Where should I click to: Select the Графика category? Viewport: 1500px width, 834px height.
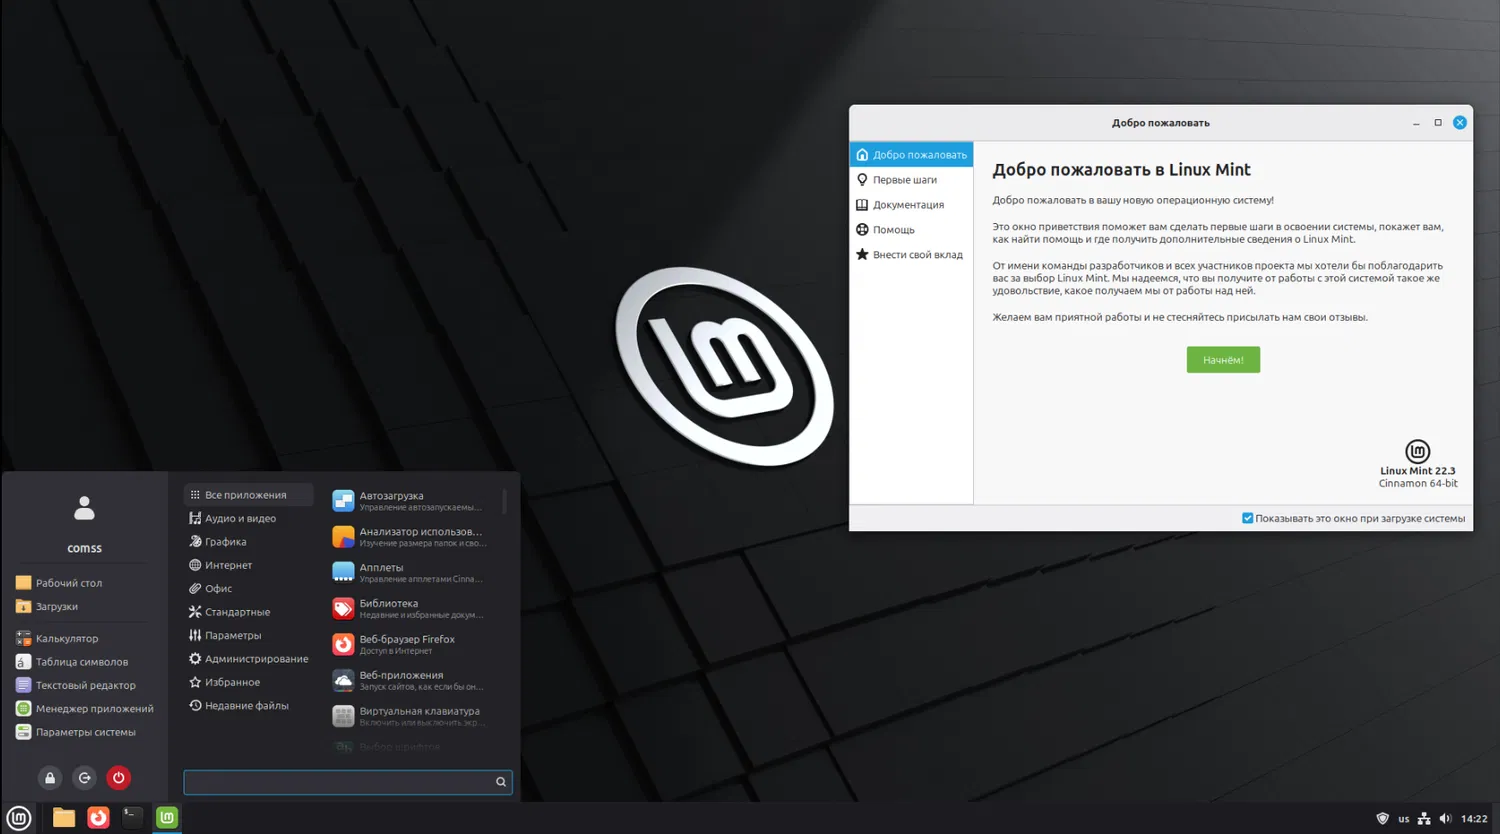248,542
